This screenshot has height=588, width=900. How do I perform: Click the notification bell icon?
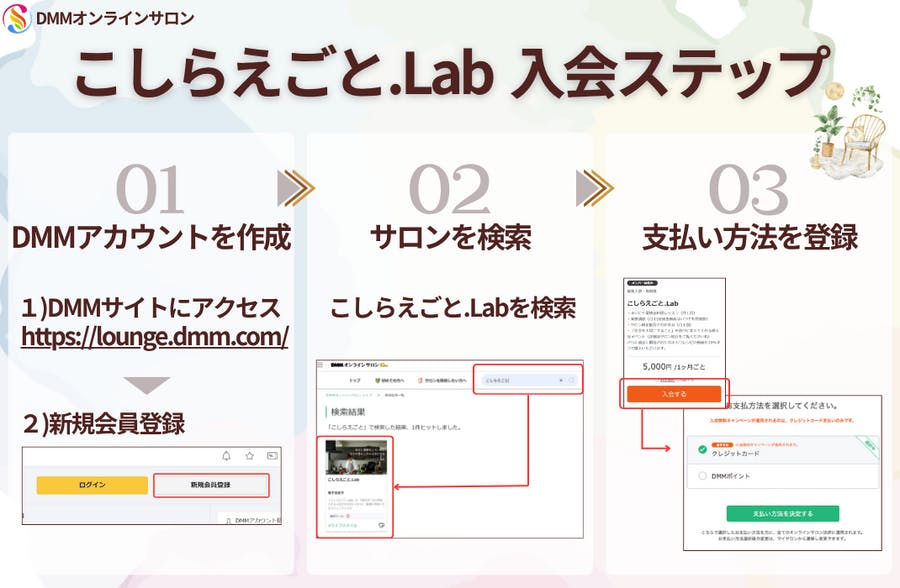226,456
